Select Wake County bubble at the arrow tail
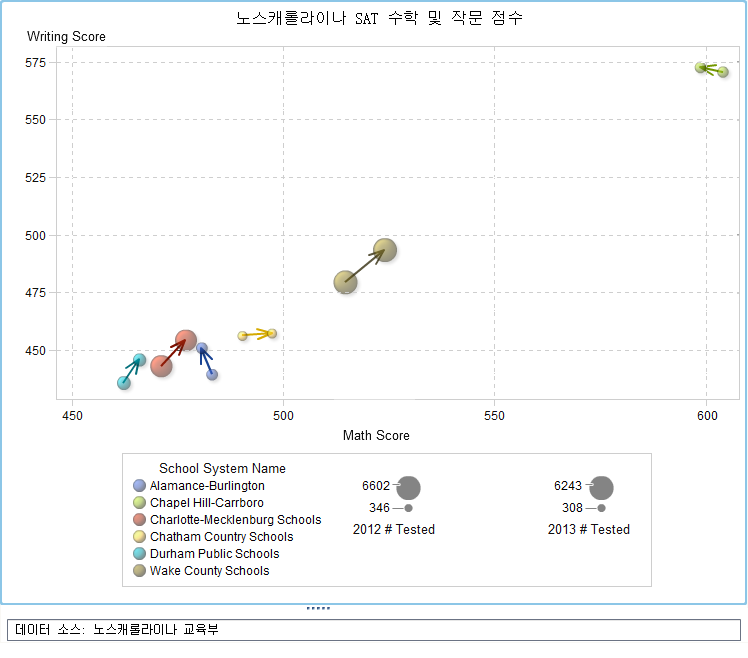This screenshot has width=748, height=658. (x=345, y=282)
